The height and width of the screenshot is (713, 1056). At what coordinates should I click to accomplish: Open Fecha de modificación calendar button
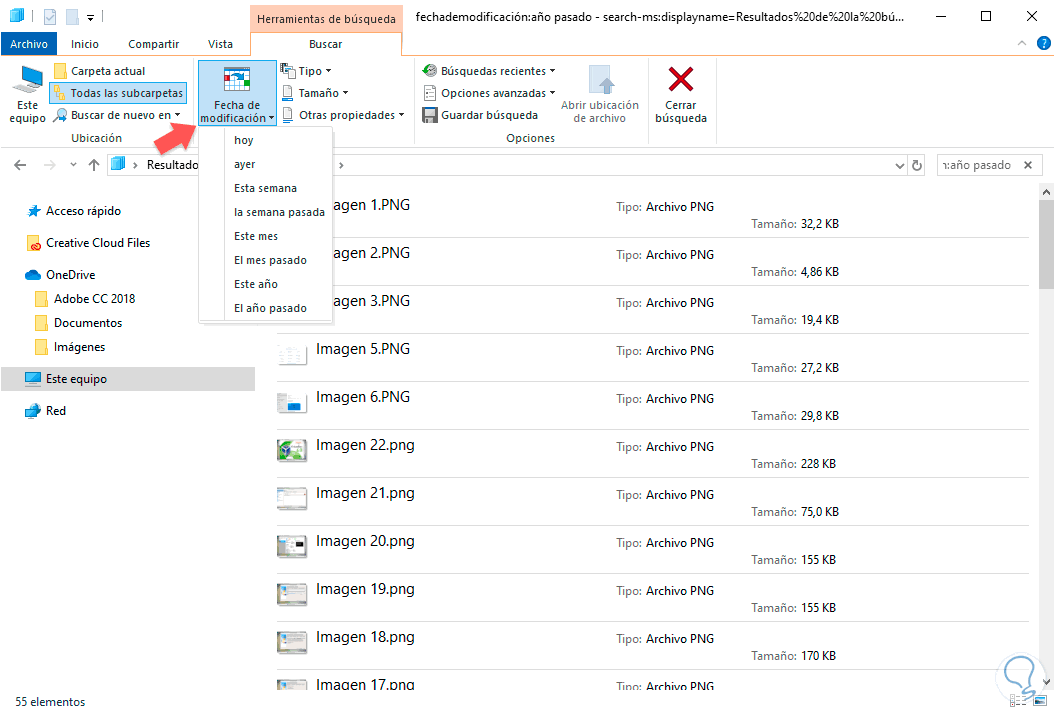tap(237, 93)
